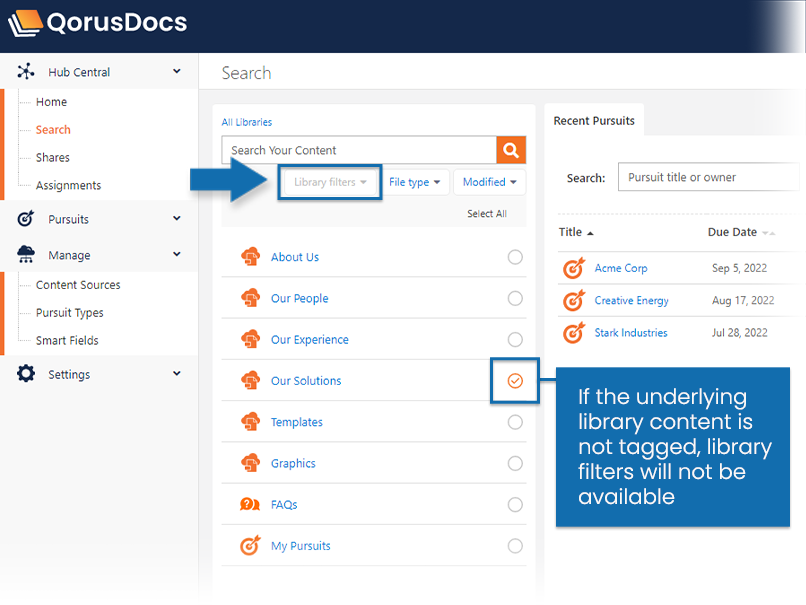806x605 pixels.
Task: Select the My Pursuits library radio button
Action: pyautogui.click(x=515, y=545)
